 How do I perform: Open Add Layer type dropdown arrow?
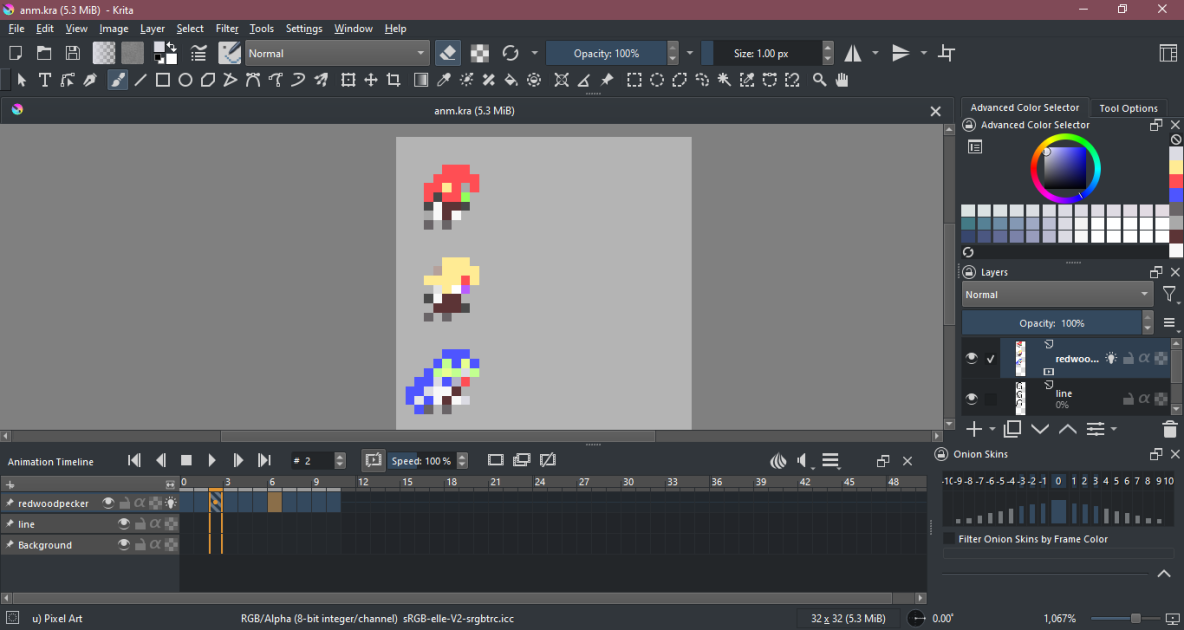click(990, 430)
